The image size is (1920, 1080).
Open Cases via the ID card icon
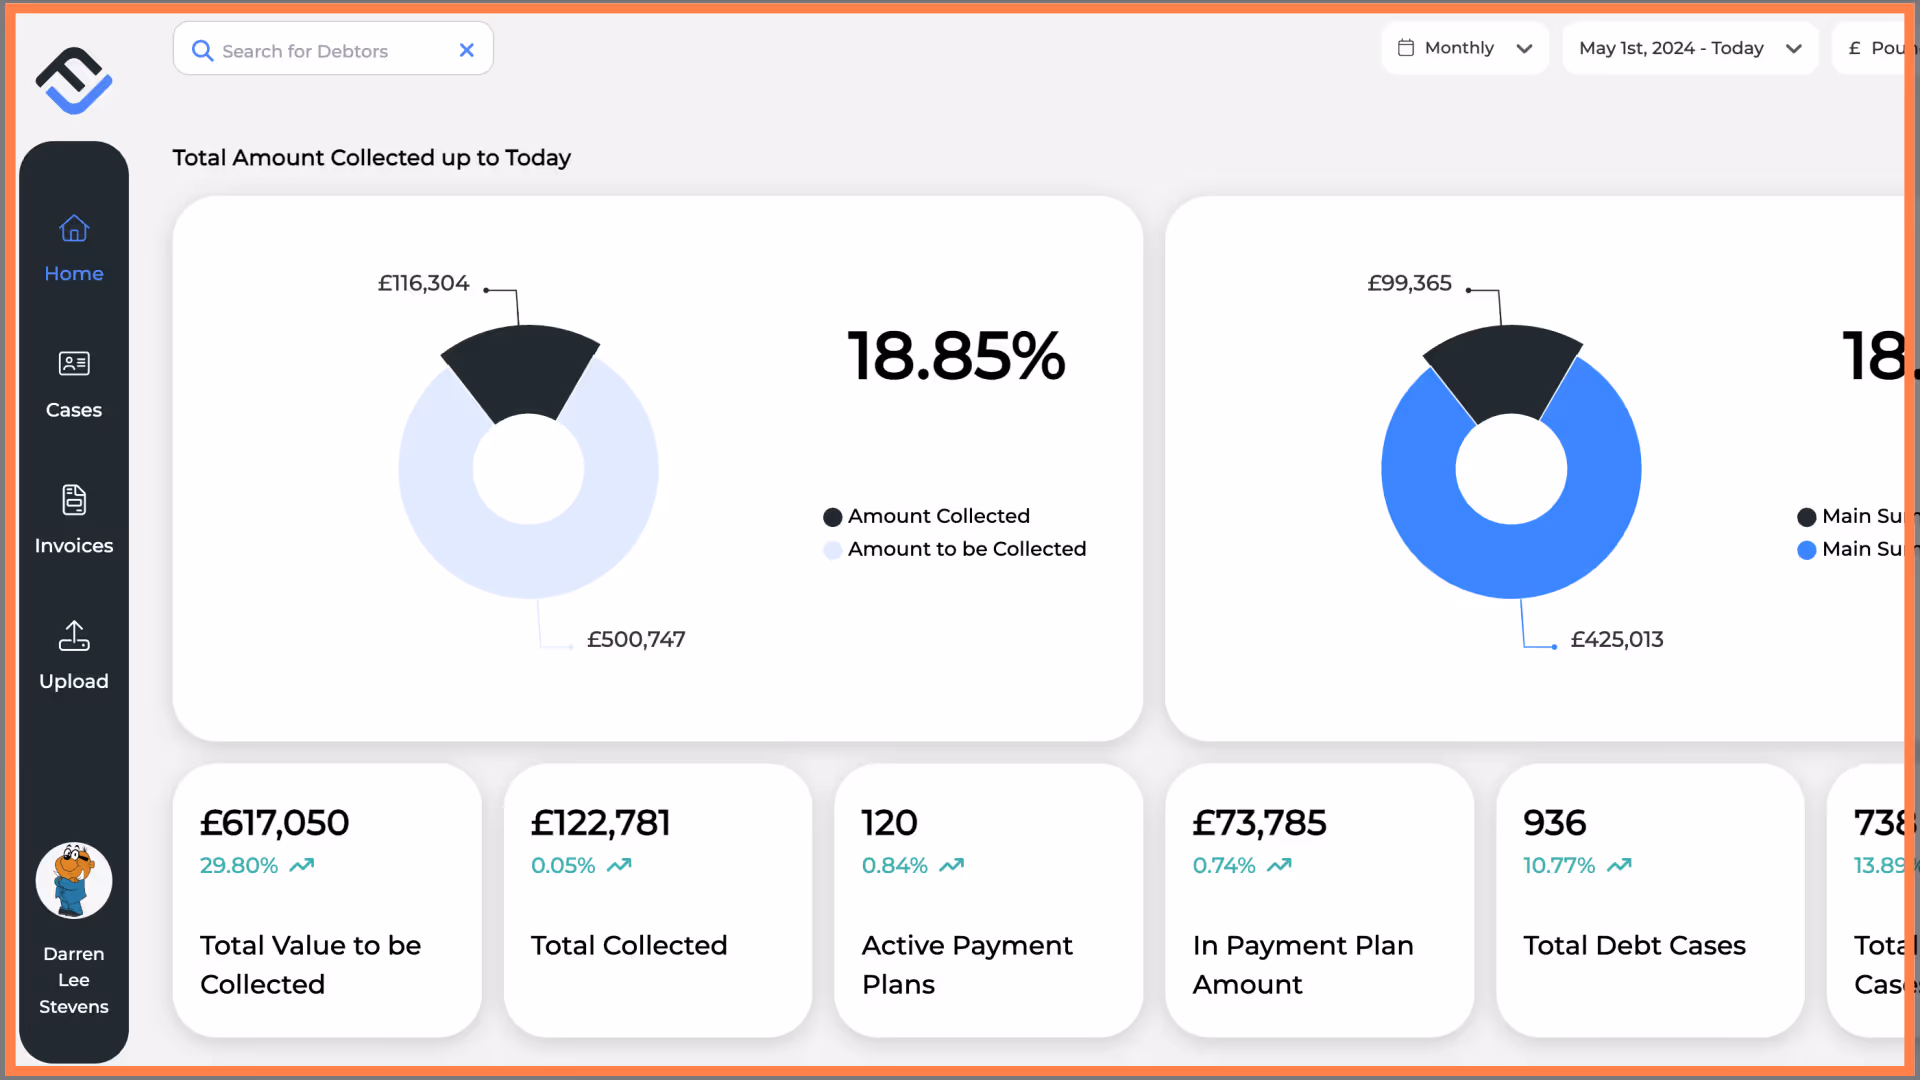[x=74, y=363]
